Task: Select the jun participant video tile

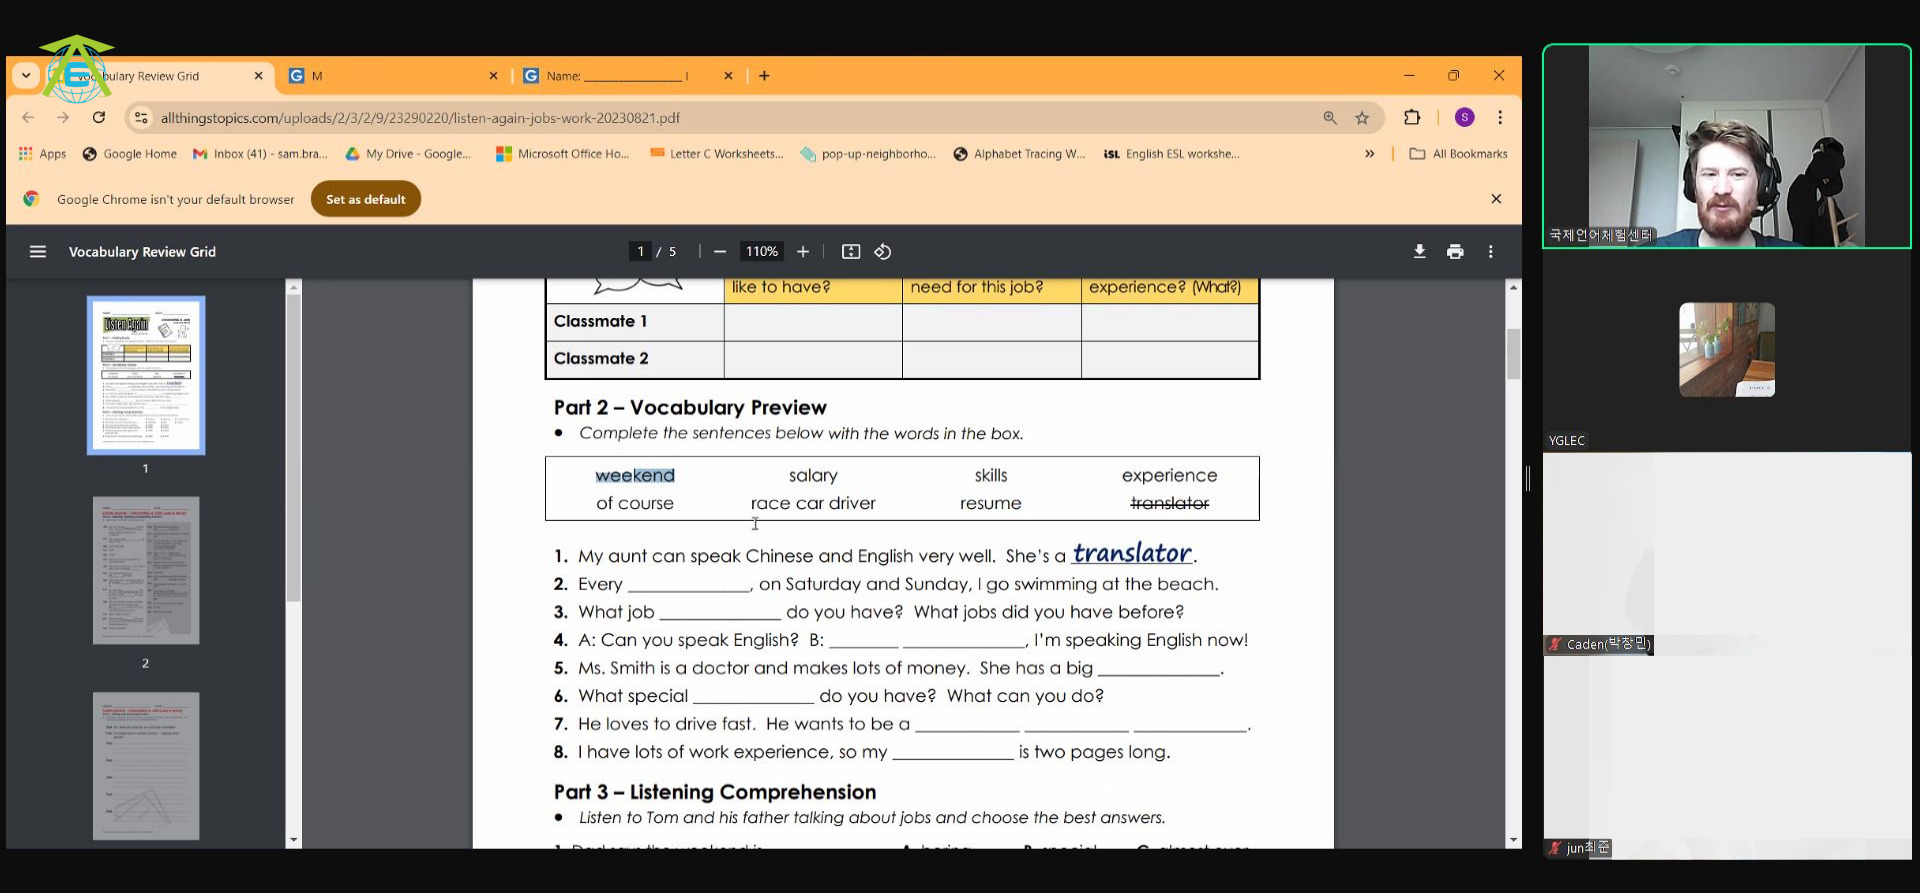Action: (x=1726, y=758)
